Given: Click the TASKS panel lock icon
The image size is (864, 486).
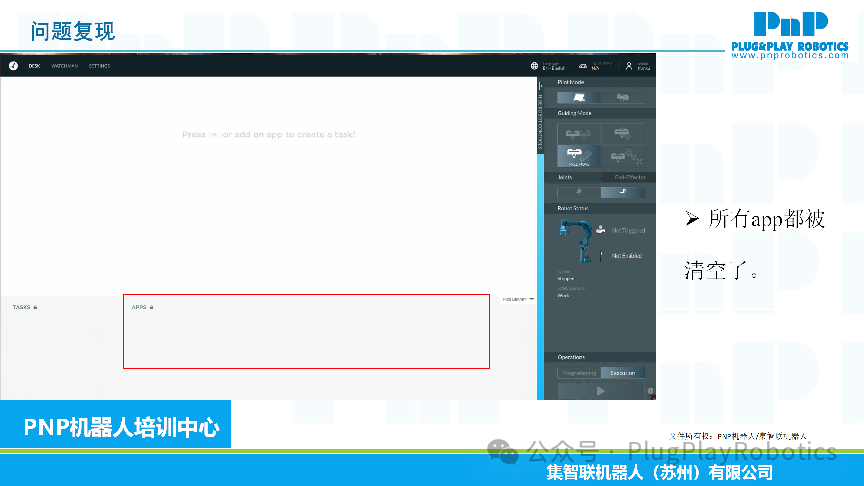Looking at the screenshot, I should (x=35, y=307).
